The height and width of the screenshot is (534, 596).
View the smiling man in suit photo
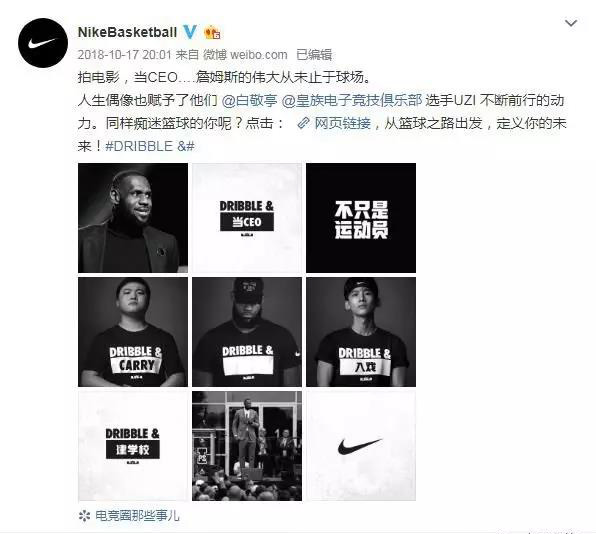(133, 218)
